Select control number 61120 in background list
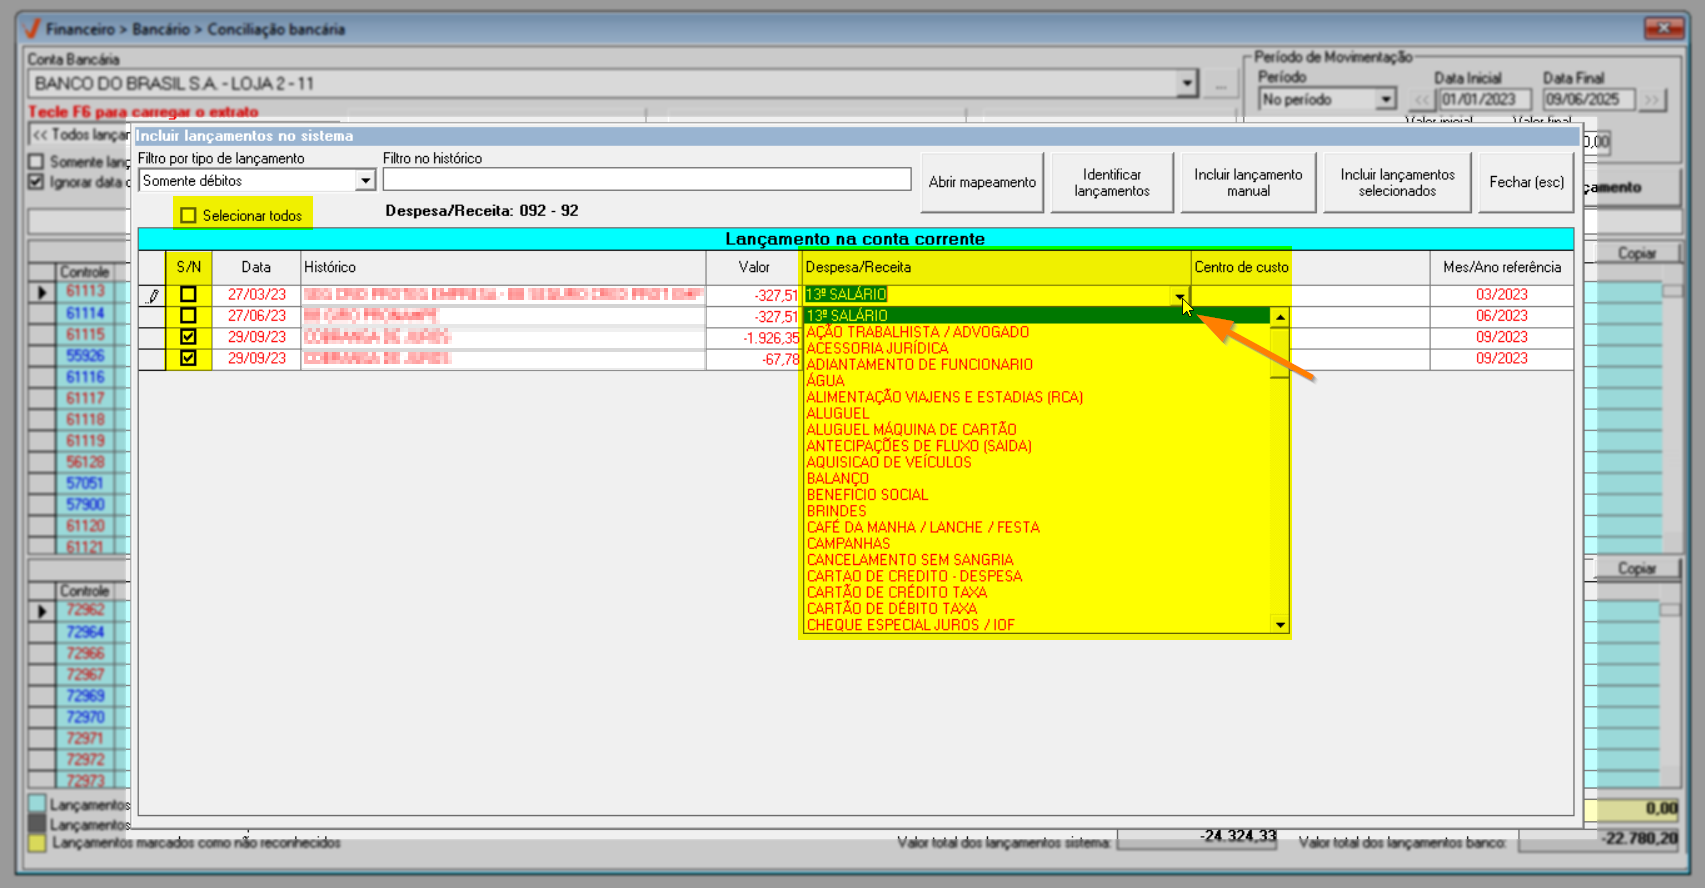1705x888 pixels. (86, 525)
